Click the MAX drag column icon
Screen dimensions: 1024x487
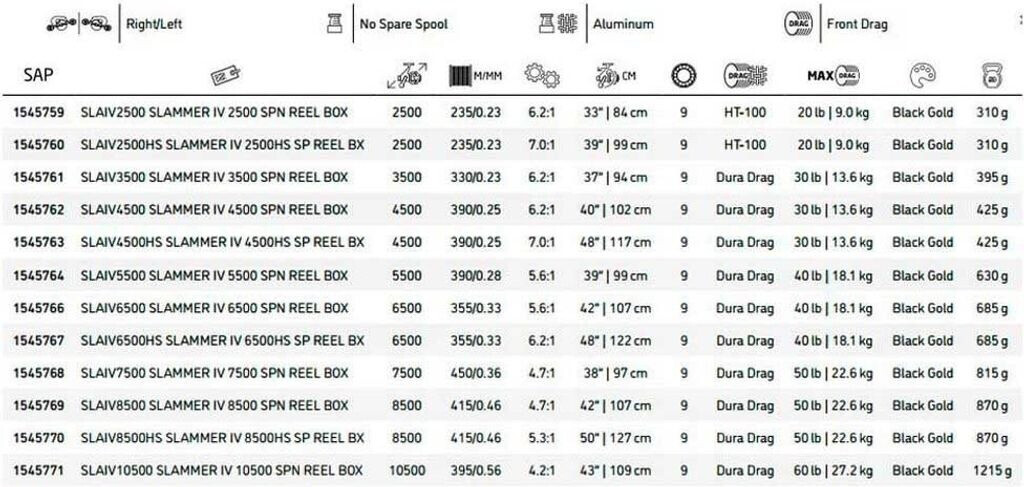pos(833,76)
